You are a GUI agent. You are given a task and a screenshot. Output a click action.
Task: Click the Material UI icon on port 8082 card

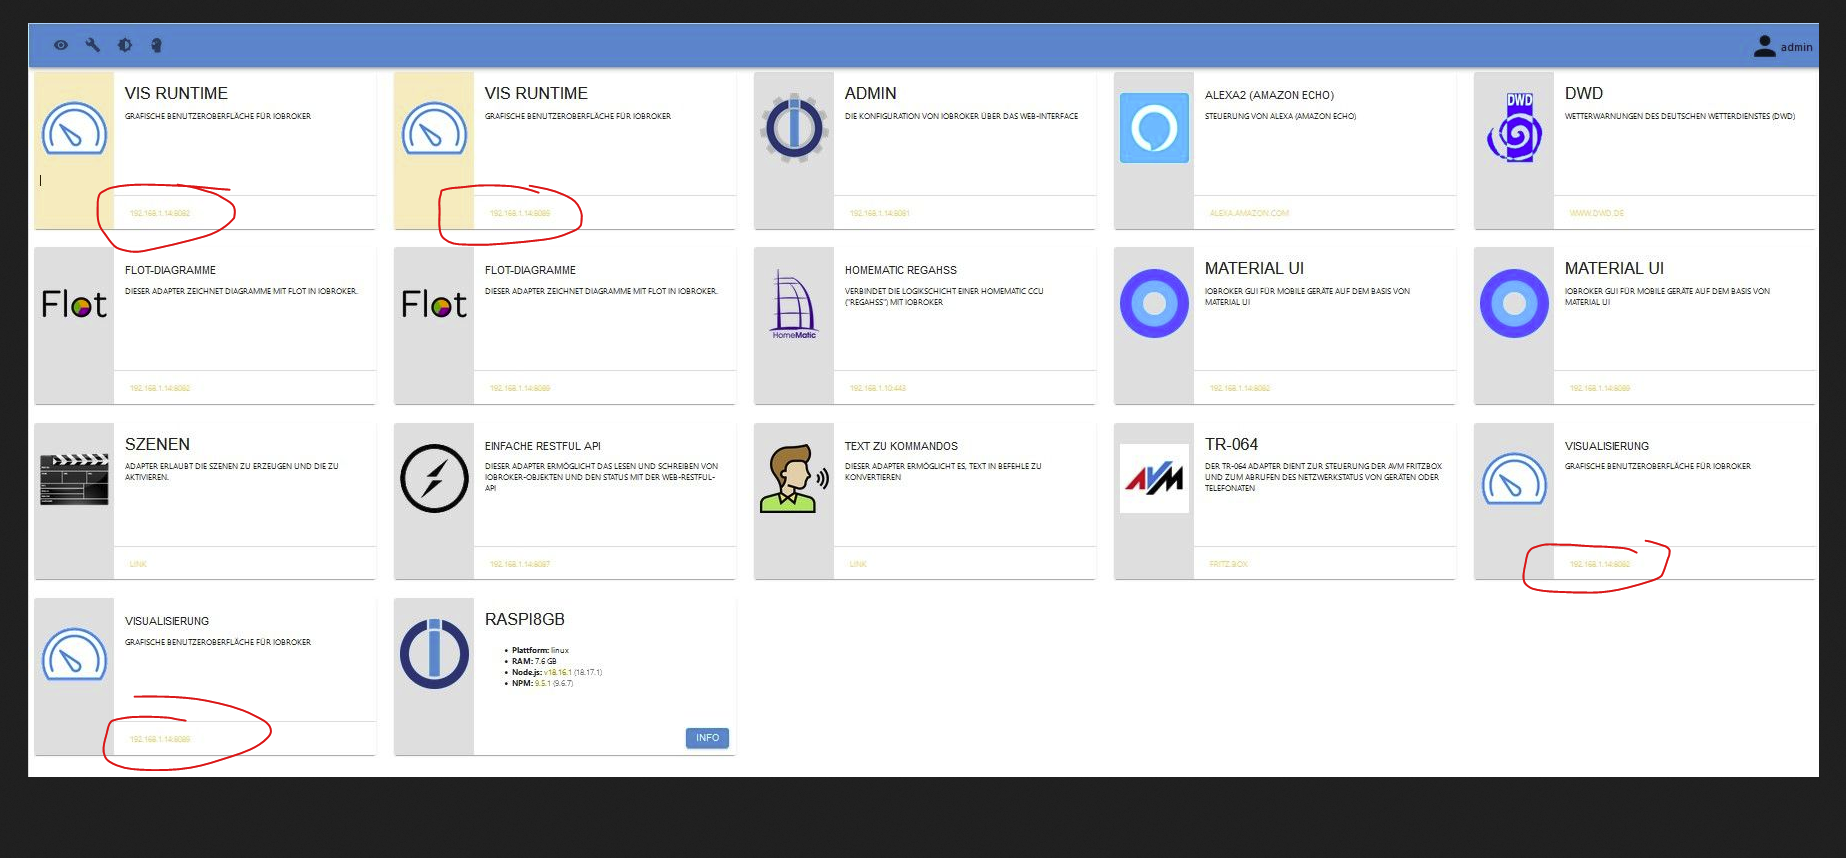pos(1154,303)
